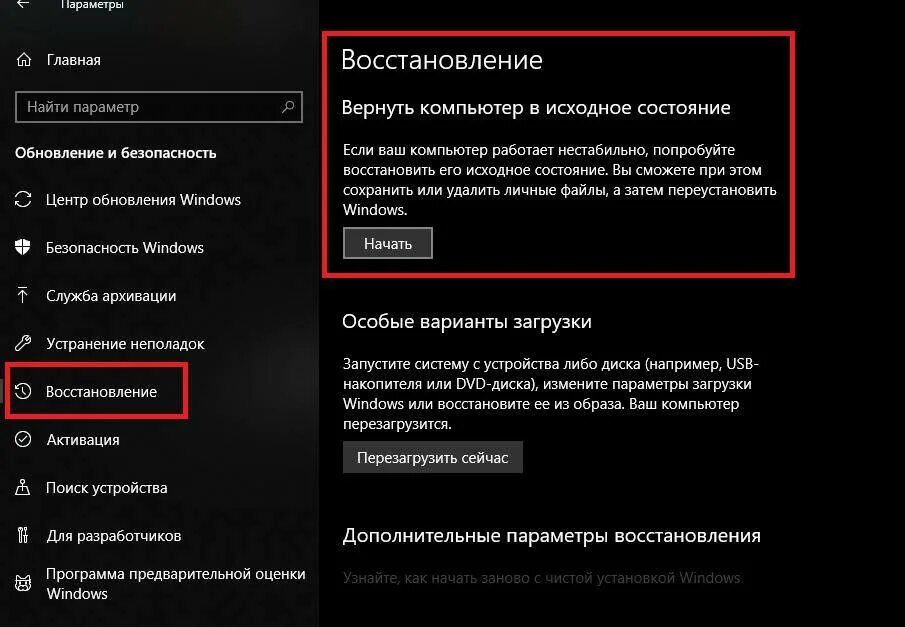Click the Начать button
Image resolution: width=905 pixels, height=627 pixels.
(x=388, y=243)
